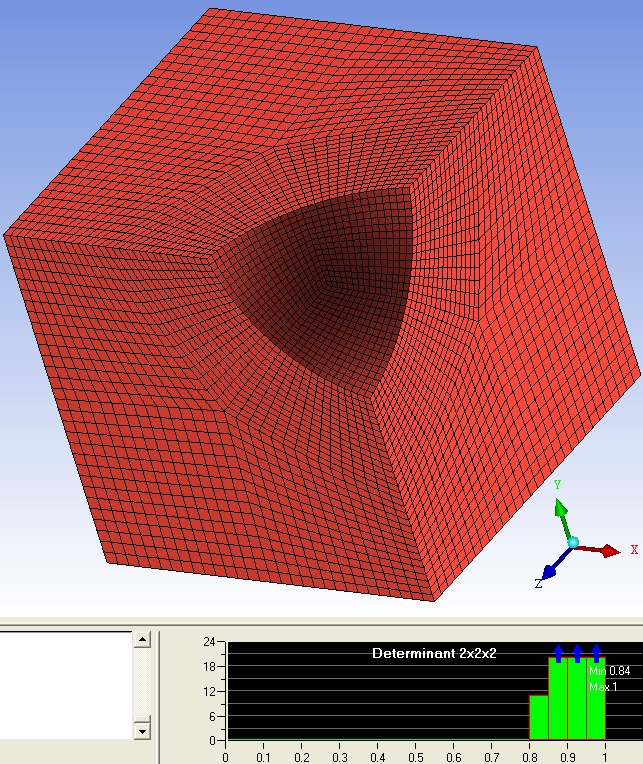The width and height of the screenshot is (643, 764).
Task: Click the message log scrollbar track
Action: [x=142, y=685]
